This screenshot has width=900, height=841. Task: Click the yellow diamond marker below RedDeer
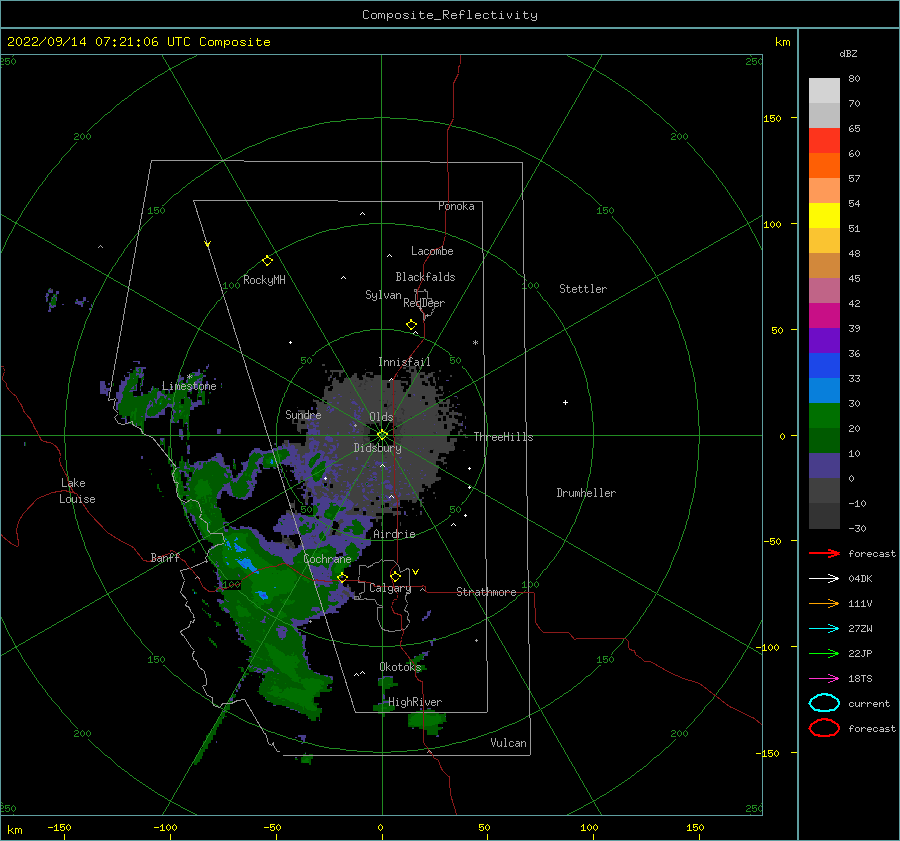[412, 325]
